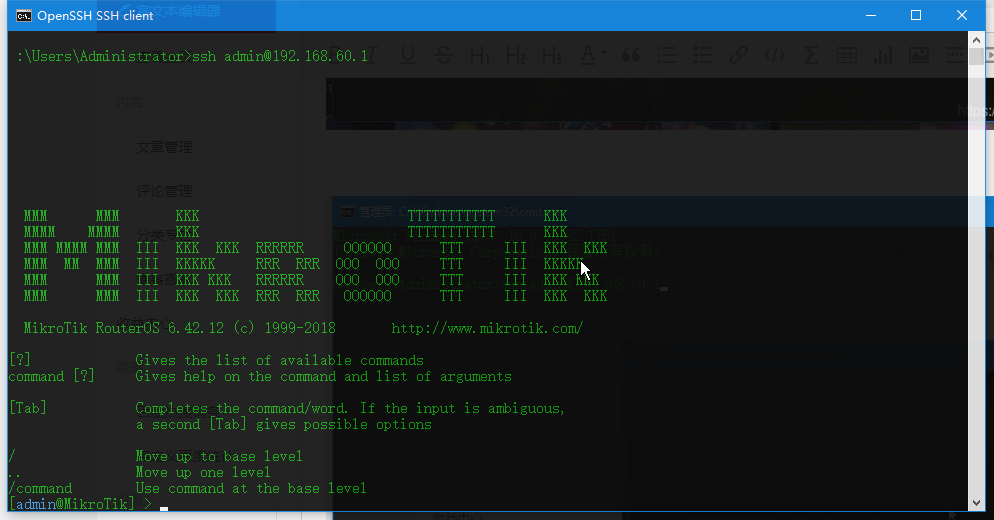994x520 pixels.
Task: Open 评论管理 in background sidebar
Action: point(165,190)
